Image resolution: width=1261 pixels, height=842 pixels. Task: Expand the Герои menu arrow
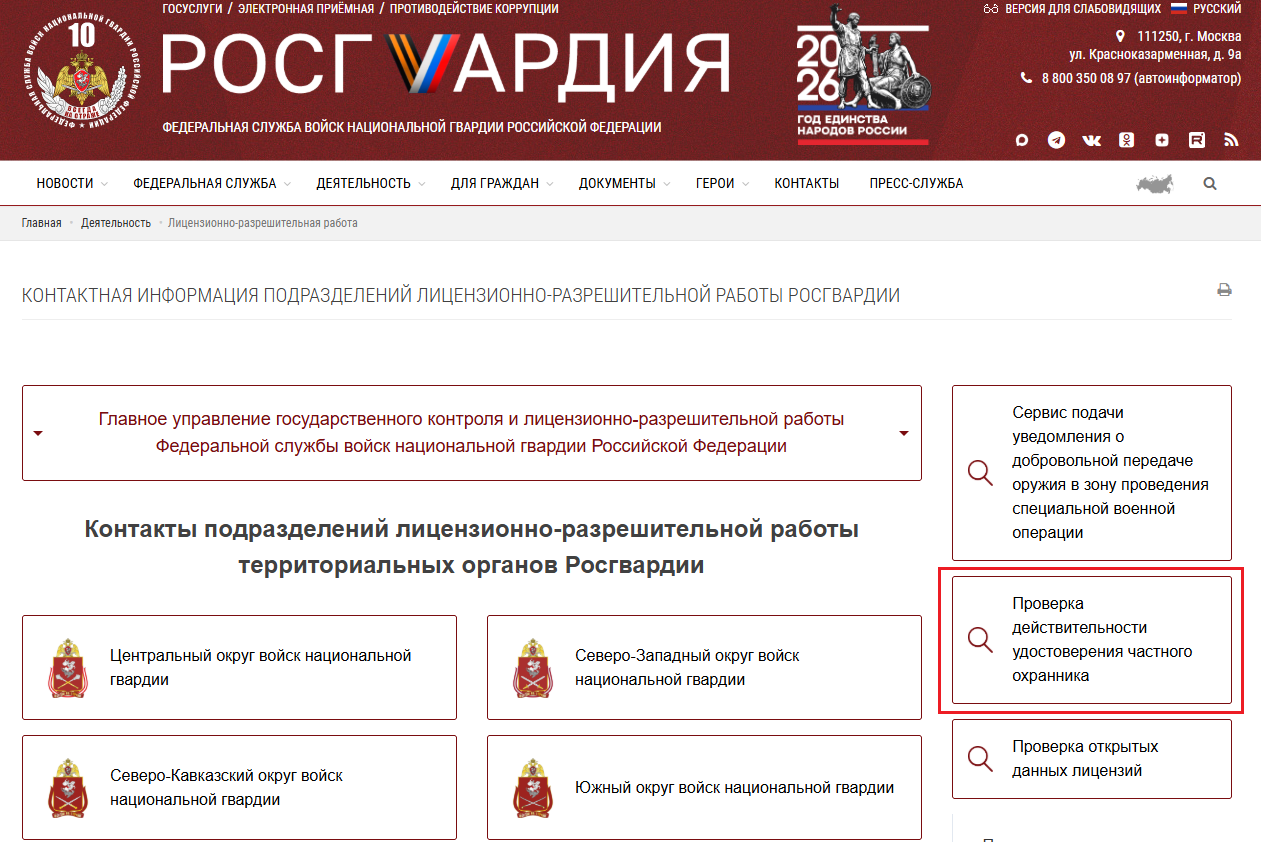click(x=745, y=184)
